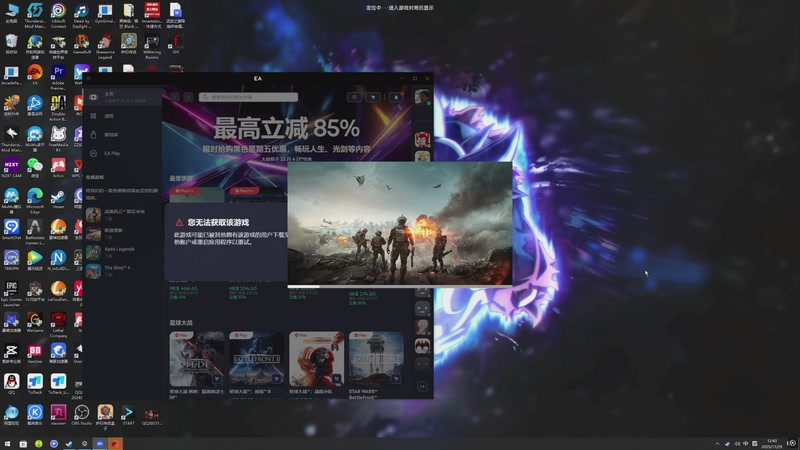Viewport: 800px width, 450px height.
Task: Click the EA forward navigation arrow
Action: pos(188,97)
